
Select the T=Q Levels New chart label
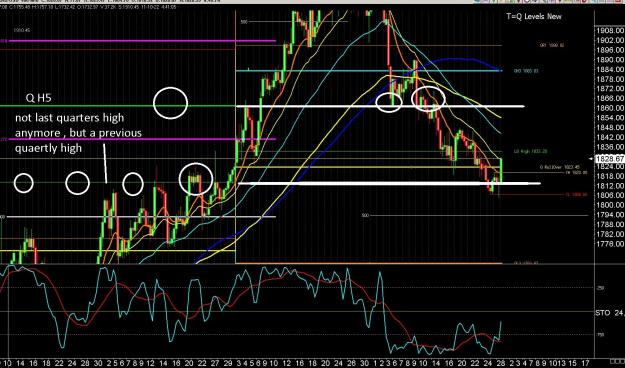click(534, 16)
